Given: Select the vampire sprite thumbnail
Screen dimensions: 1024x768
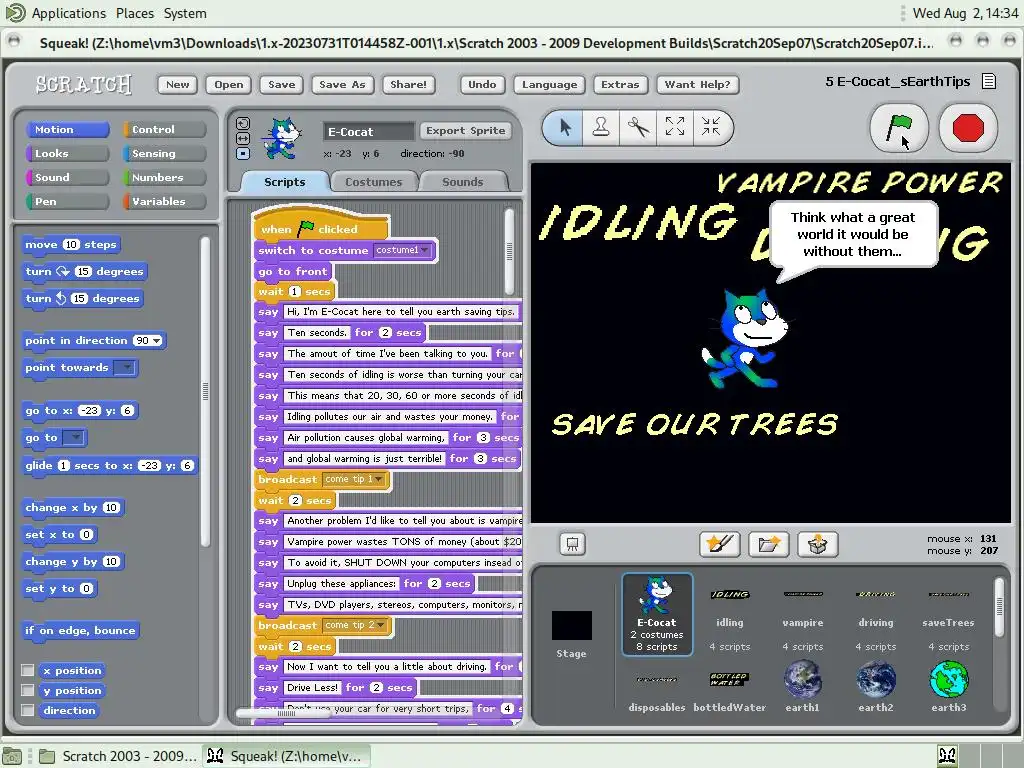Looking at the screenshot, I should tap(803, 613).
